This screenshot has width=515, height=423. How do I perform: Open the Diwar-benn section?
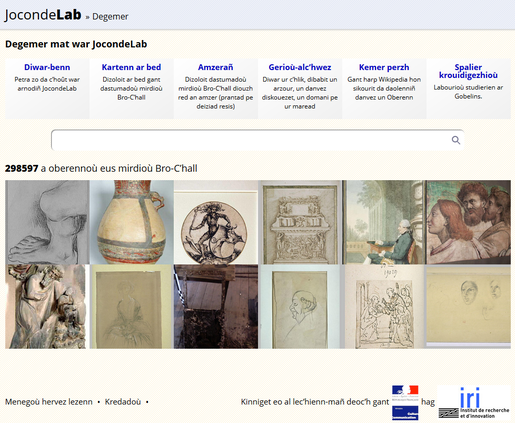(47, 67)
